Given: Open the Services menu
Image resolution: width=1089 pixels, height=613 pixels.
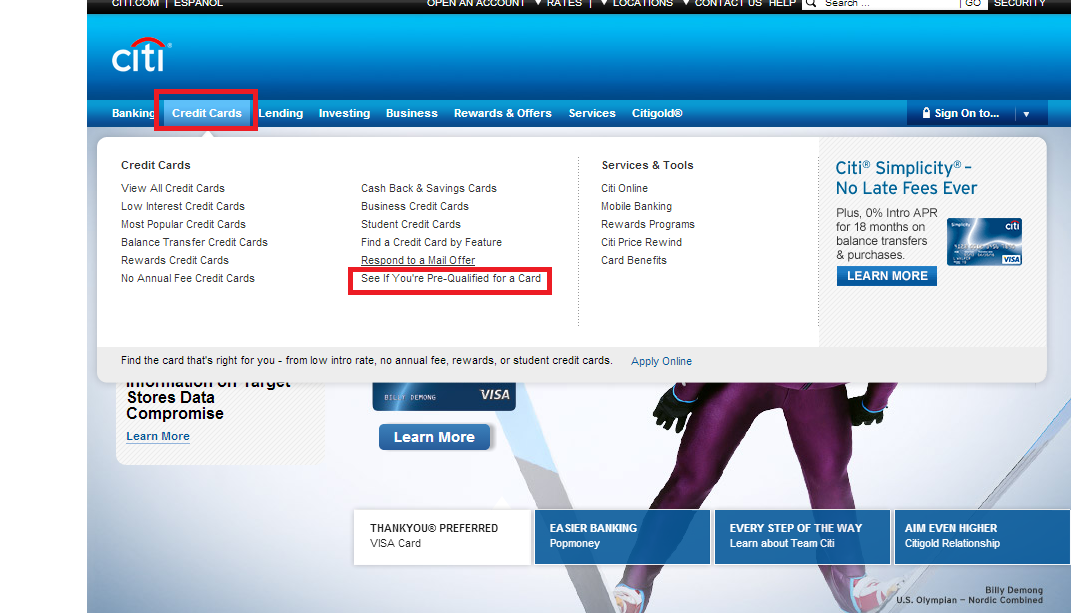Looking at the screenshot, I should coord(592,113).
